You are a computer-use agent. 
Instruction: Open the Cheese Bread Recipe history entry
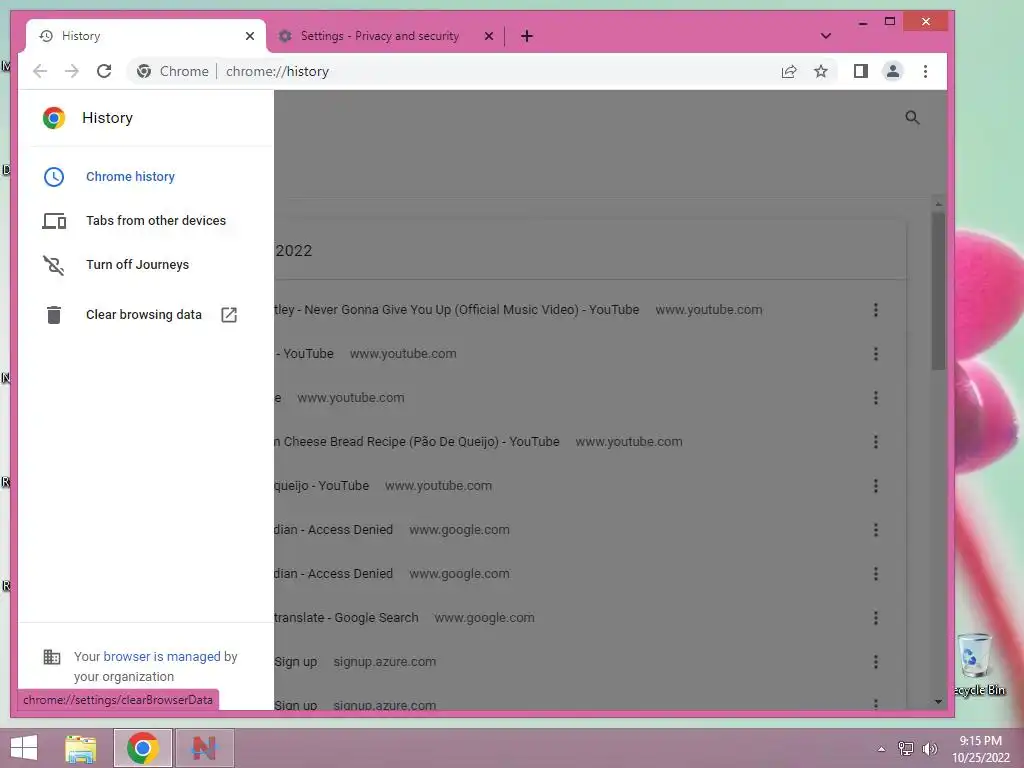[417, 441]
